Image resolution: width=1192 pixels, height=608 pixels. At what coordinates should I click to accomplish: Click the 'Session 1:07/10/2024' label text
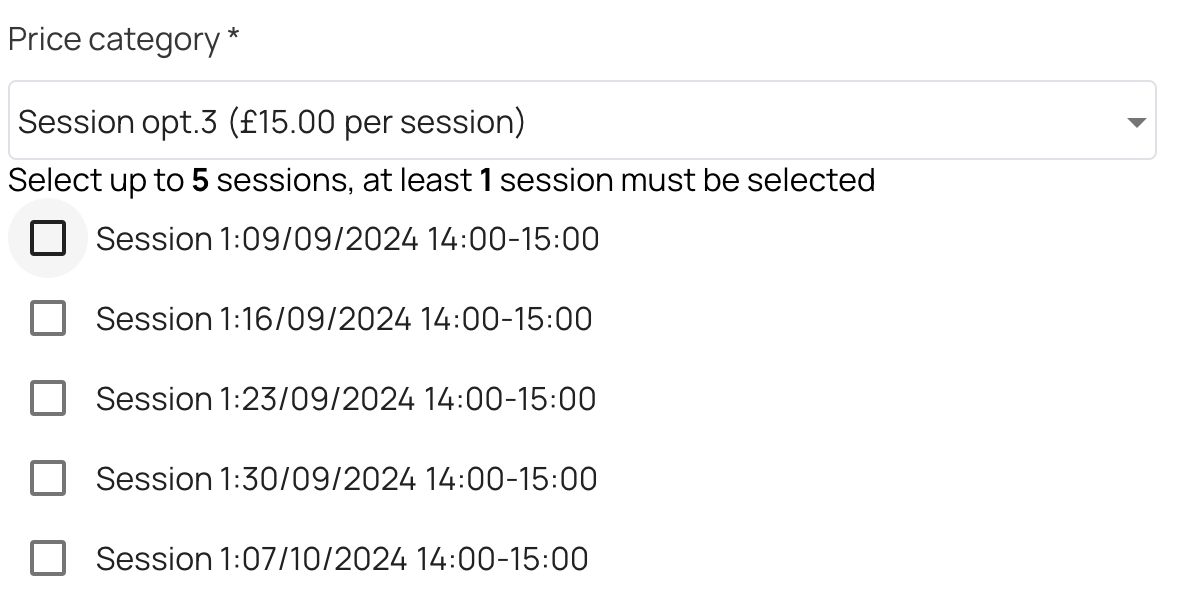pos(251,559)
